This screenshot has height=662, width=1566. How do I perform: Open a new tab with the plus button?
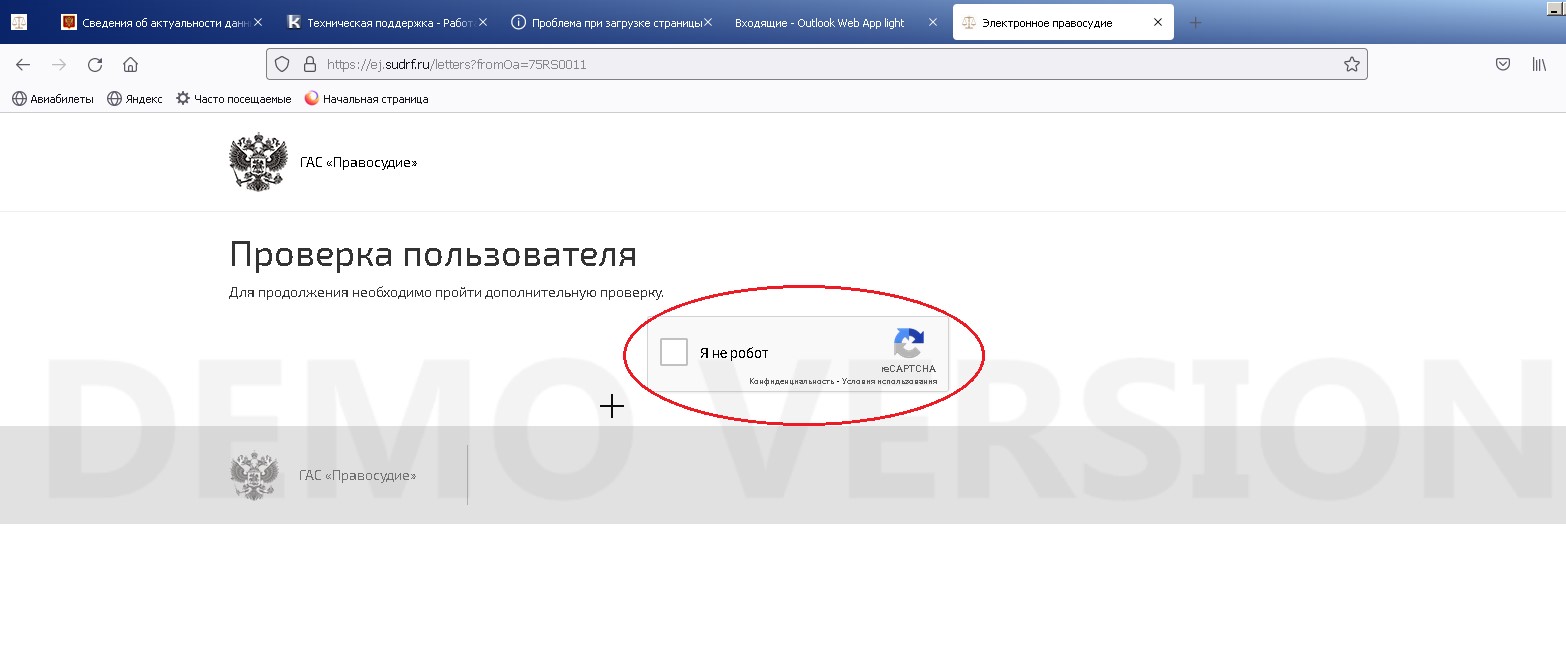tap(1195, 23)
